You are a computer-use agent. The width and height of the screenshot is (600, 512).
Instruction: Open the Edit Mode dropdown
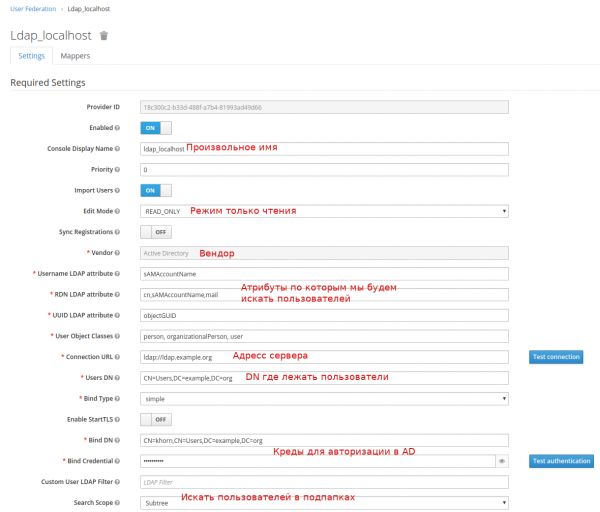tap(325, 211)
